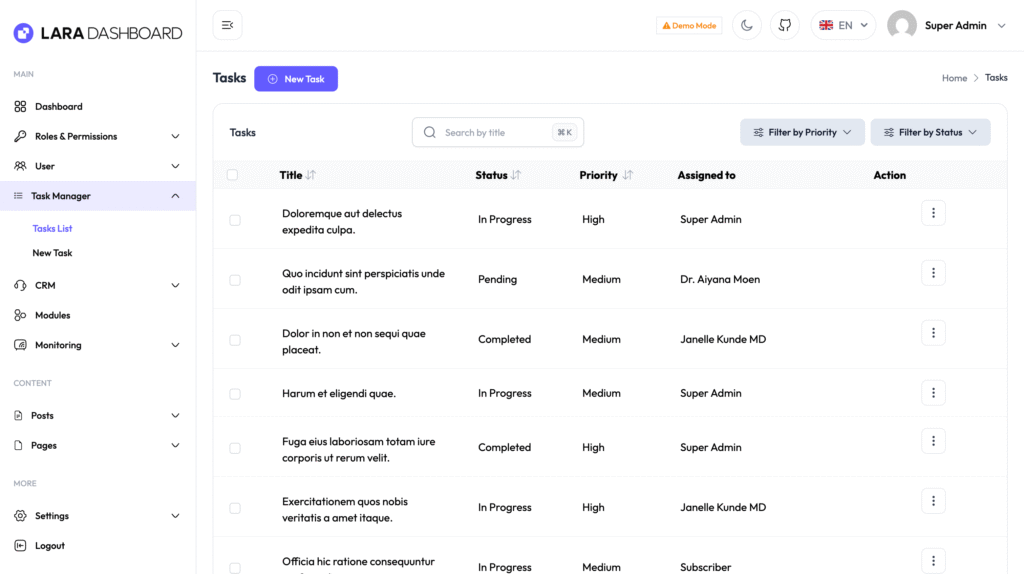Screen dimensions: 1024x574
Task: Click the Dashboard grid icon in sidebar
Action: pyautogui.click(x=20, y=106)
